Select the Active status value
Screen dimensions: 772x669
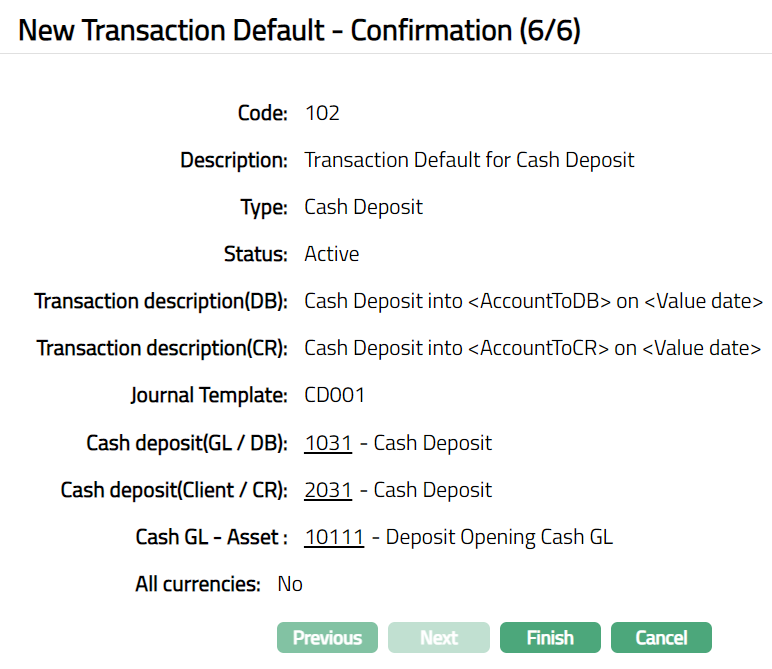pos(331,254)
